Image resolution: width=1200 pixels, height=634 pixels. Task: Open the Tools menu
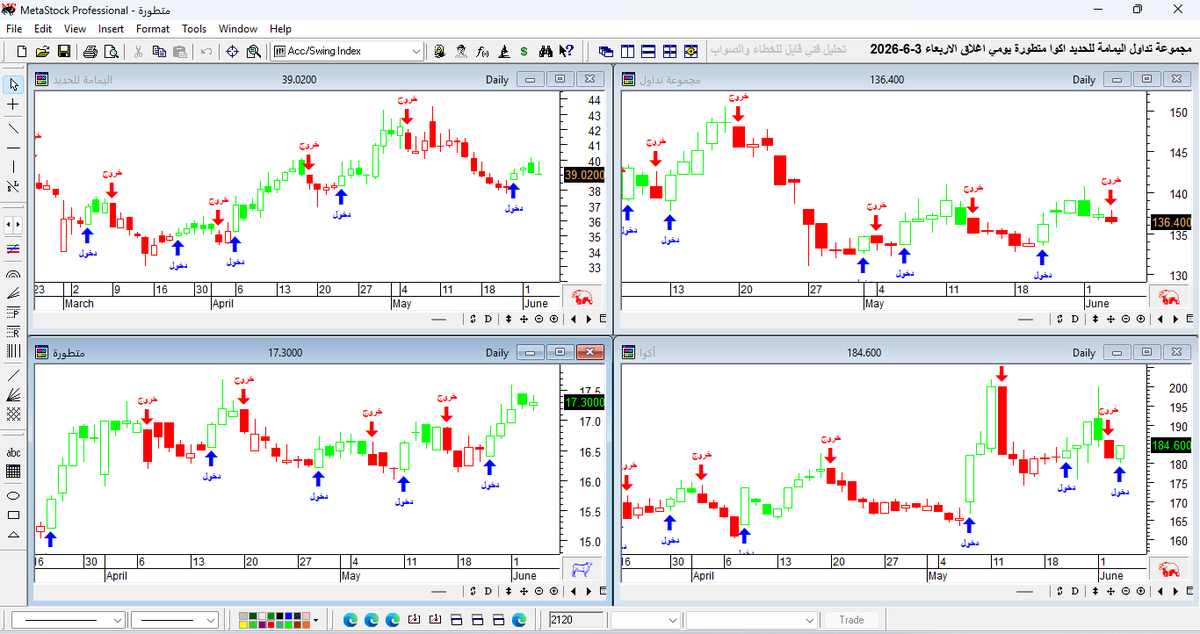(194, 29)
